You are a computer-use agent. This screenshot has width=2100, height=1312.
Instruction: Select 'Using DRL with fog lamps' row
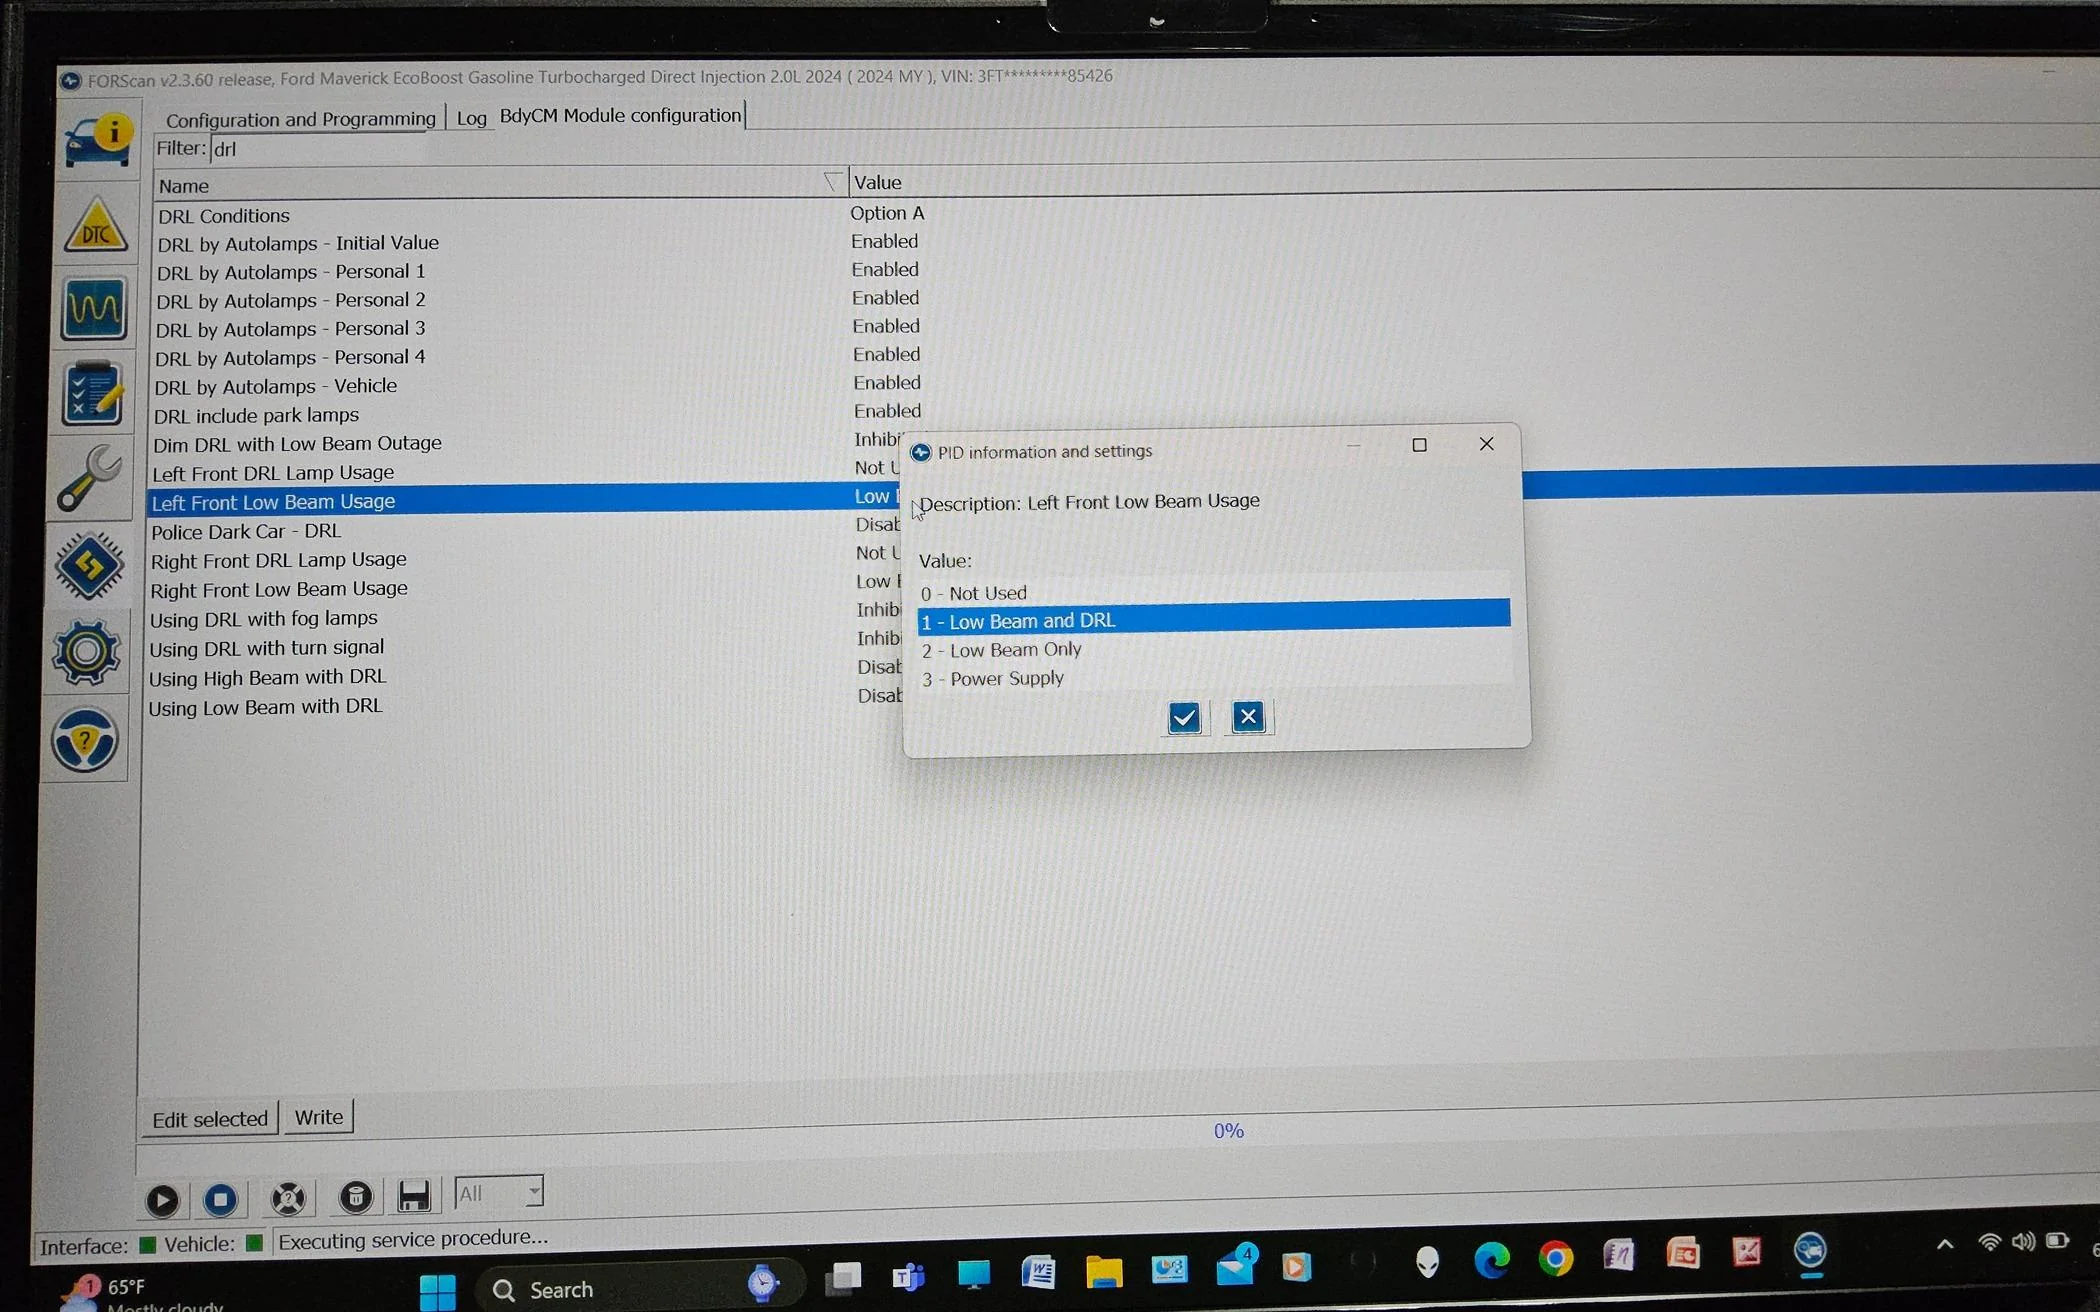tap(264, 619)
